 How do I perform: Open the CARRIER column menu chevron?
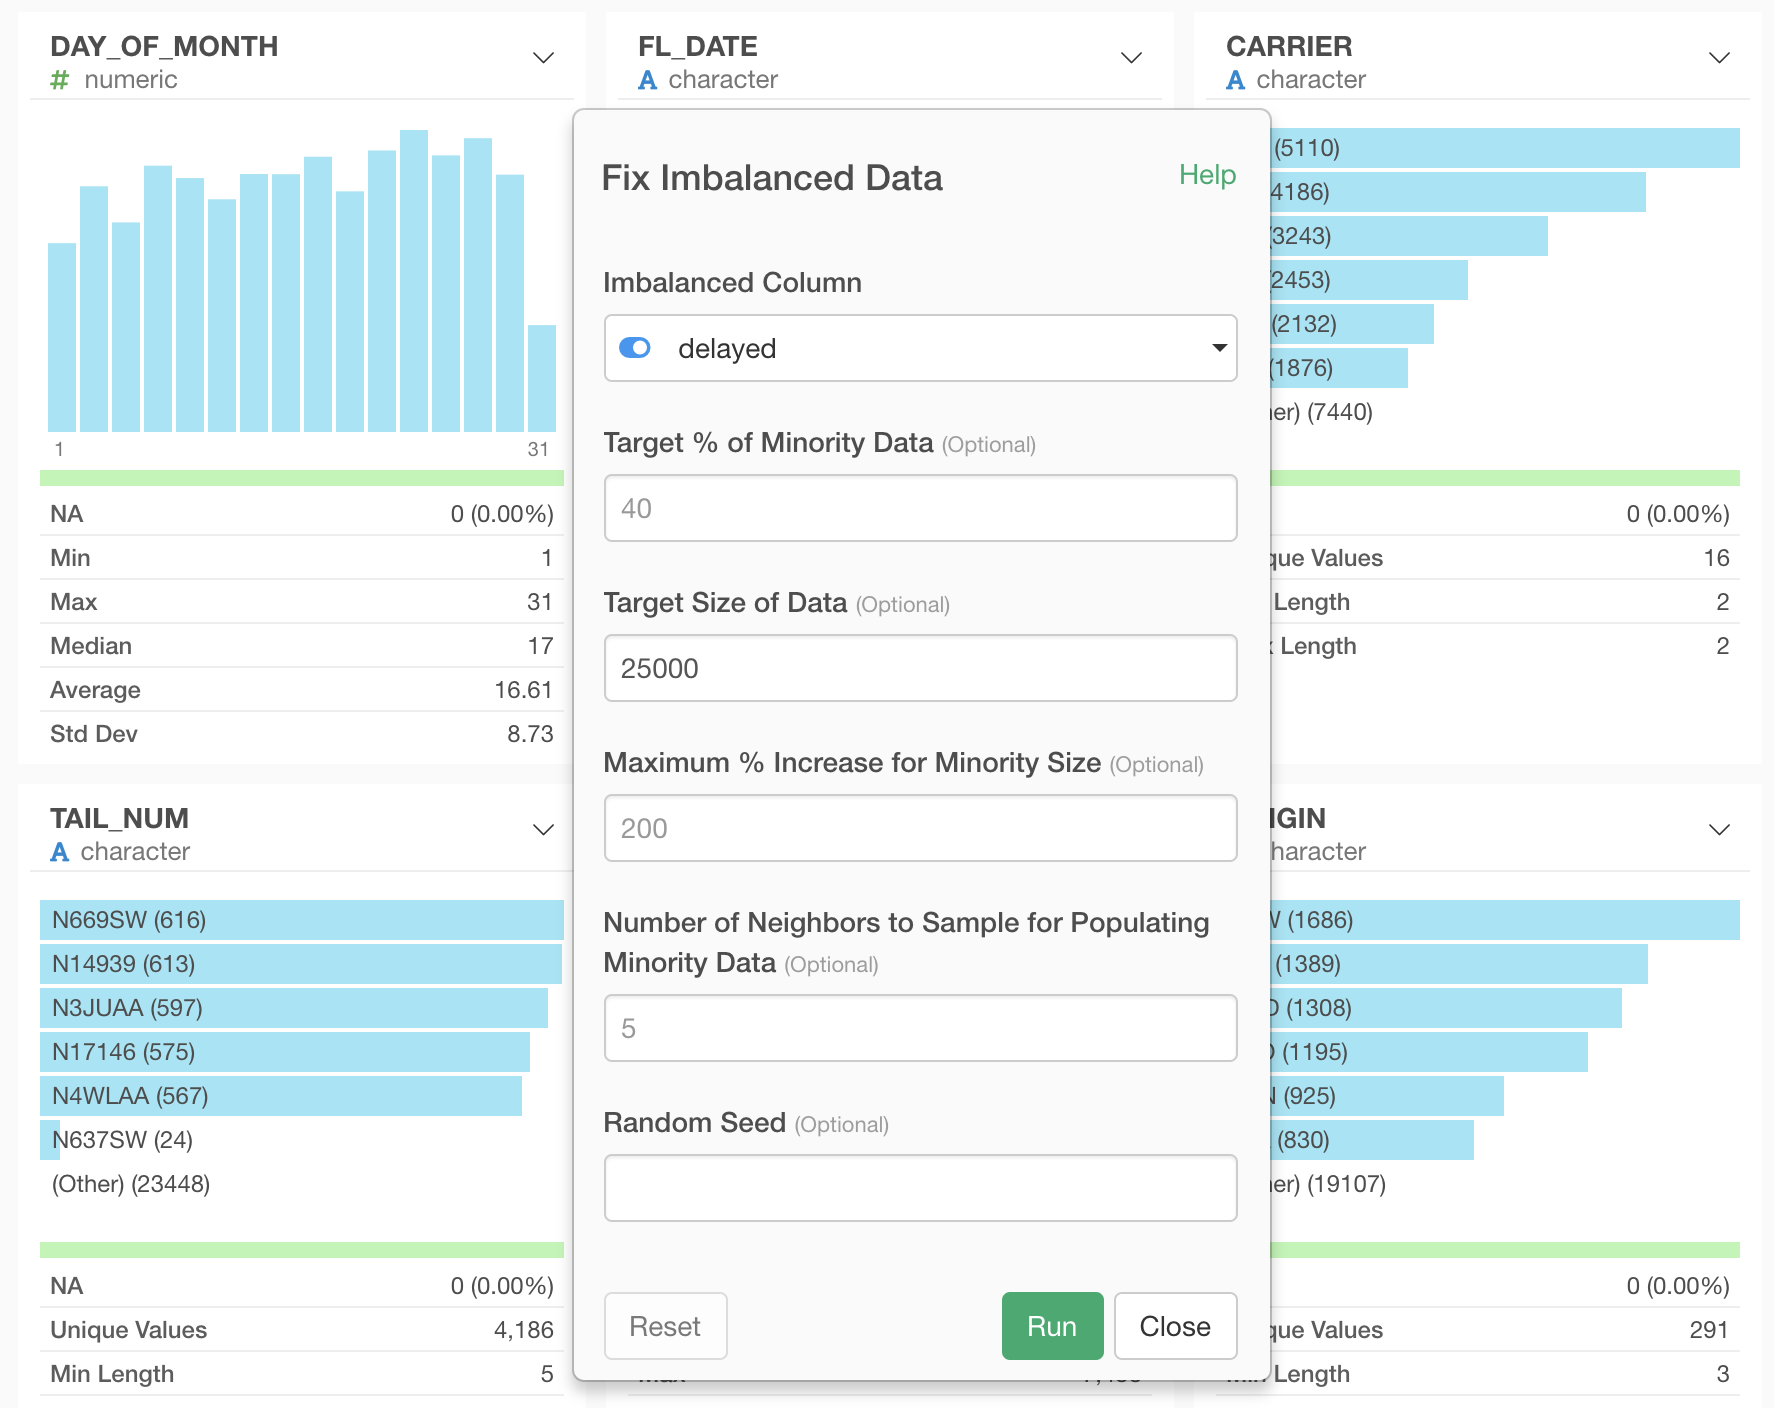point(1719,58)
